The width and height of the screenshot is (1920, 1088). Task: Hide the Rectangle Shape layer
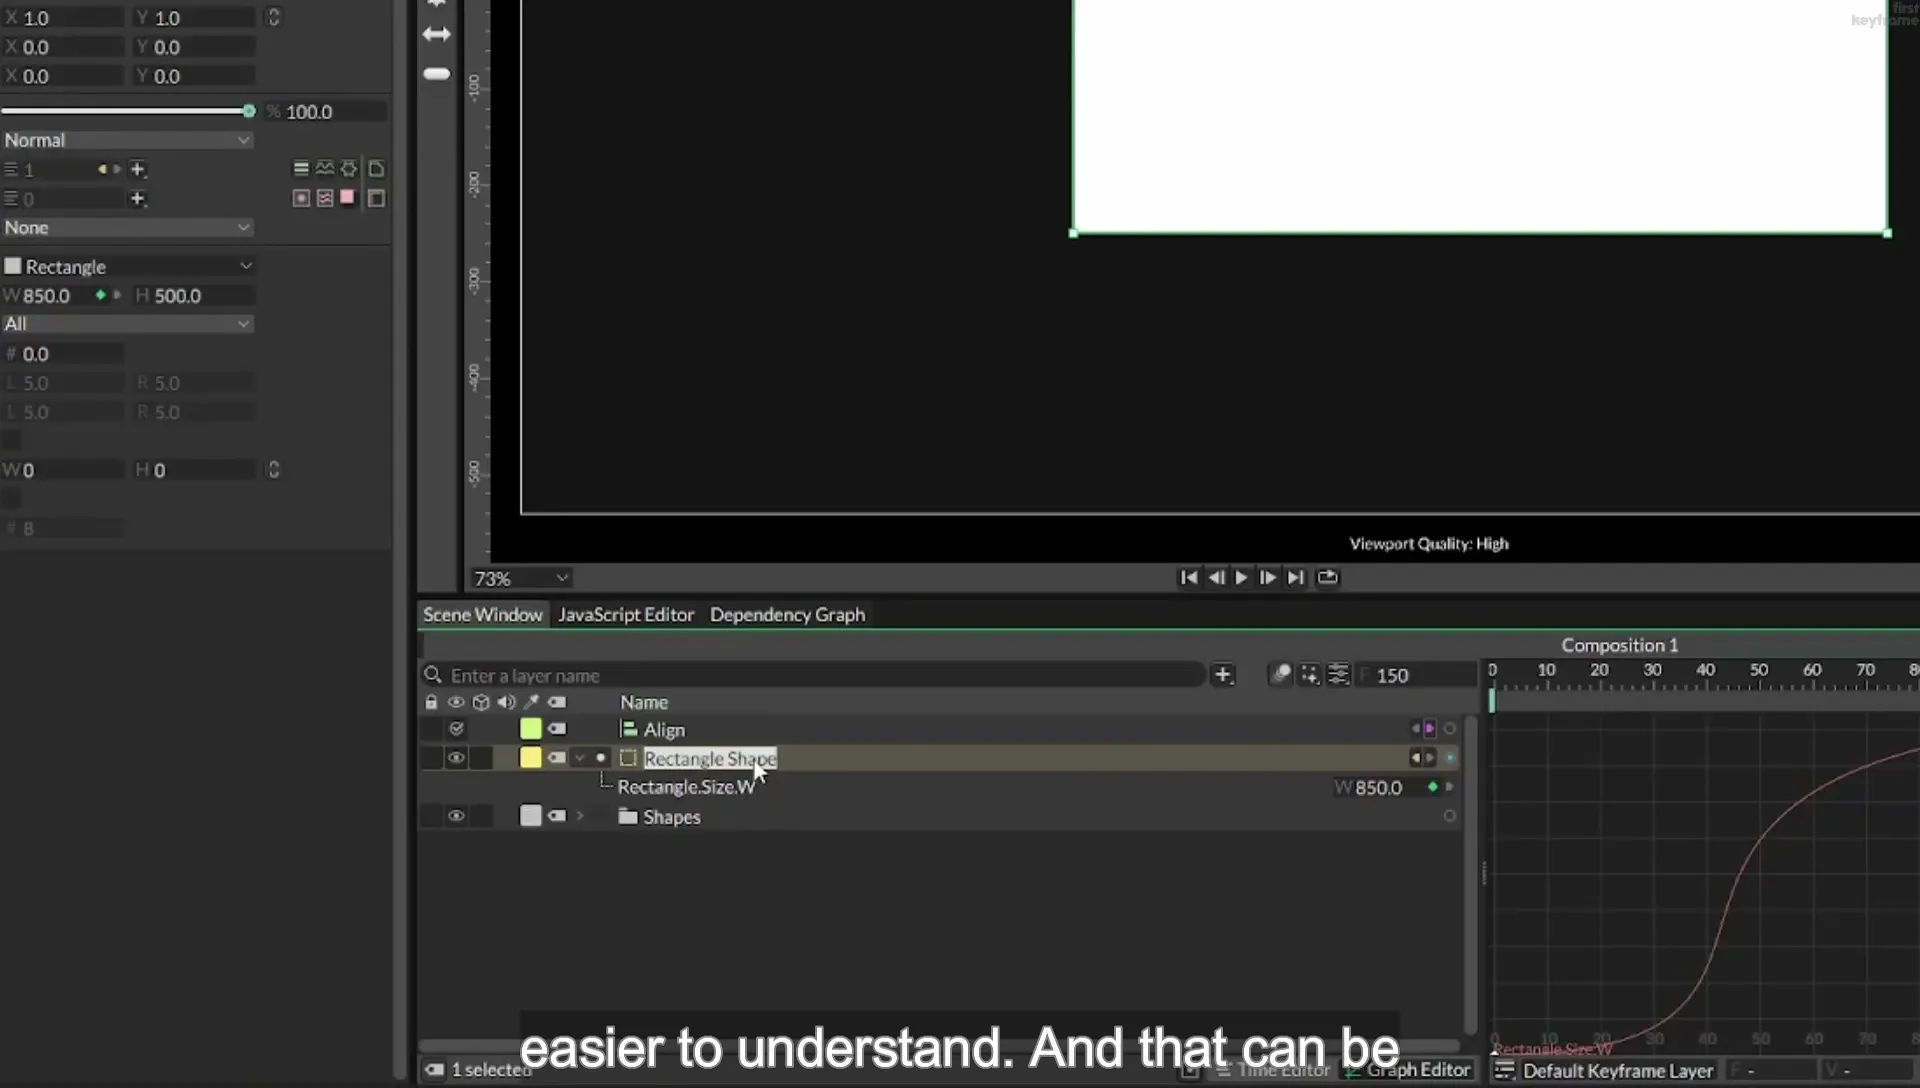click(x=456, y=758)
